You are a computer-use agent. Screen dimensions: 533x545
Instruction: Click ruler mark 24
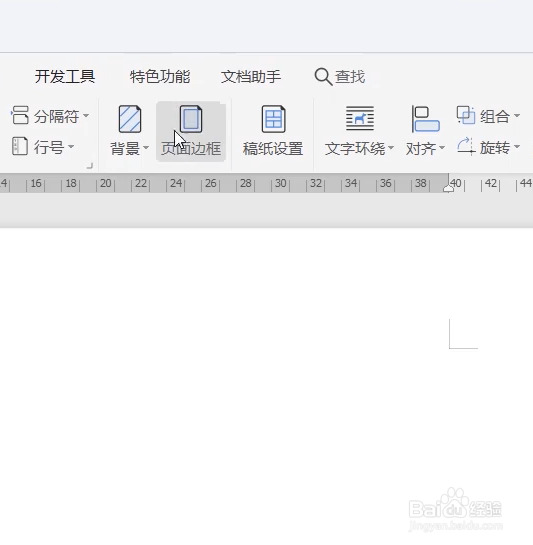point(176,183)
